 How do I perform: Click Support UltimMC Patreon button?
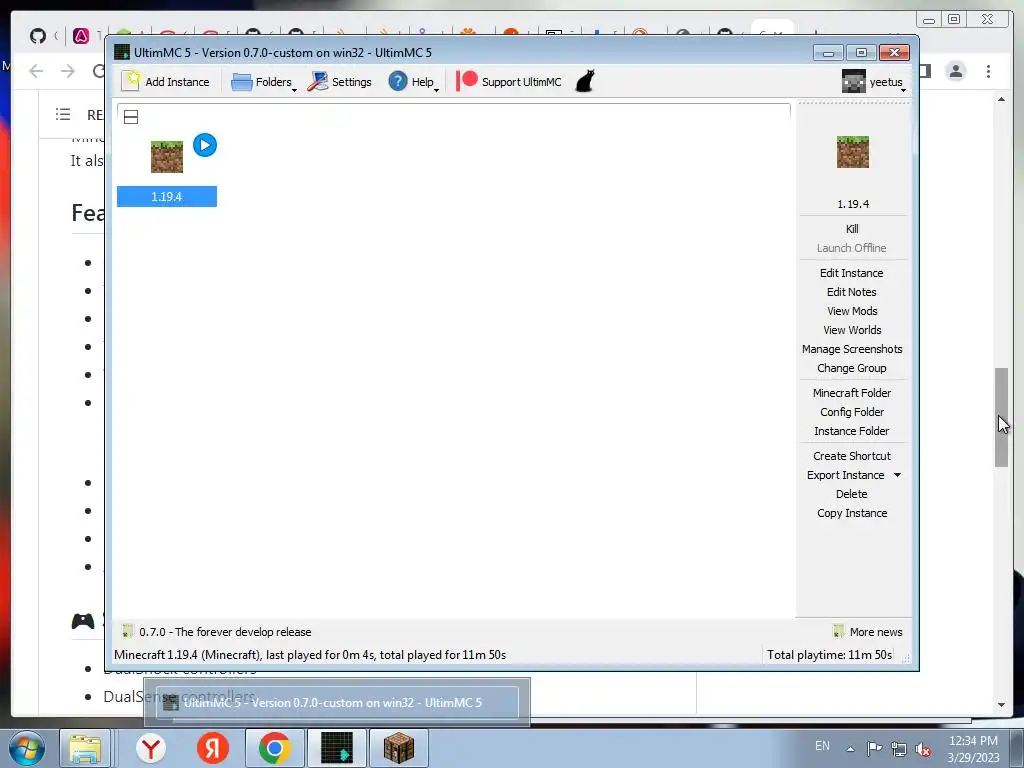(x=509, y=82)
